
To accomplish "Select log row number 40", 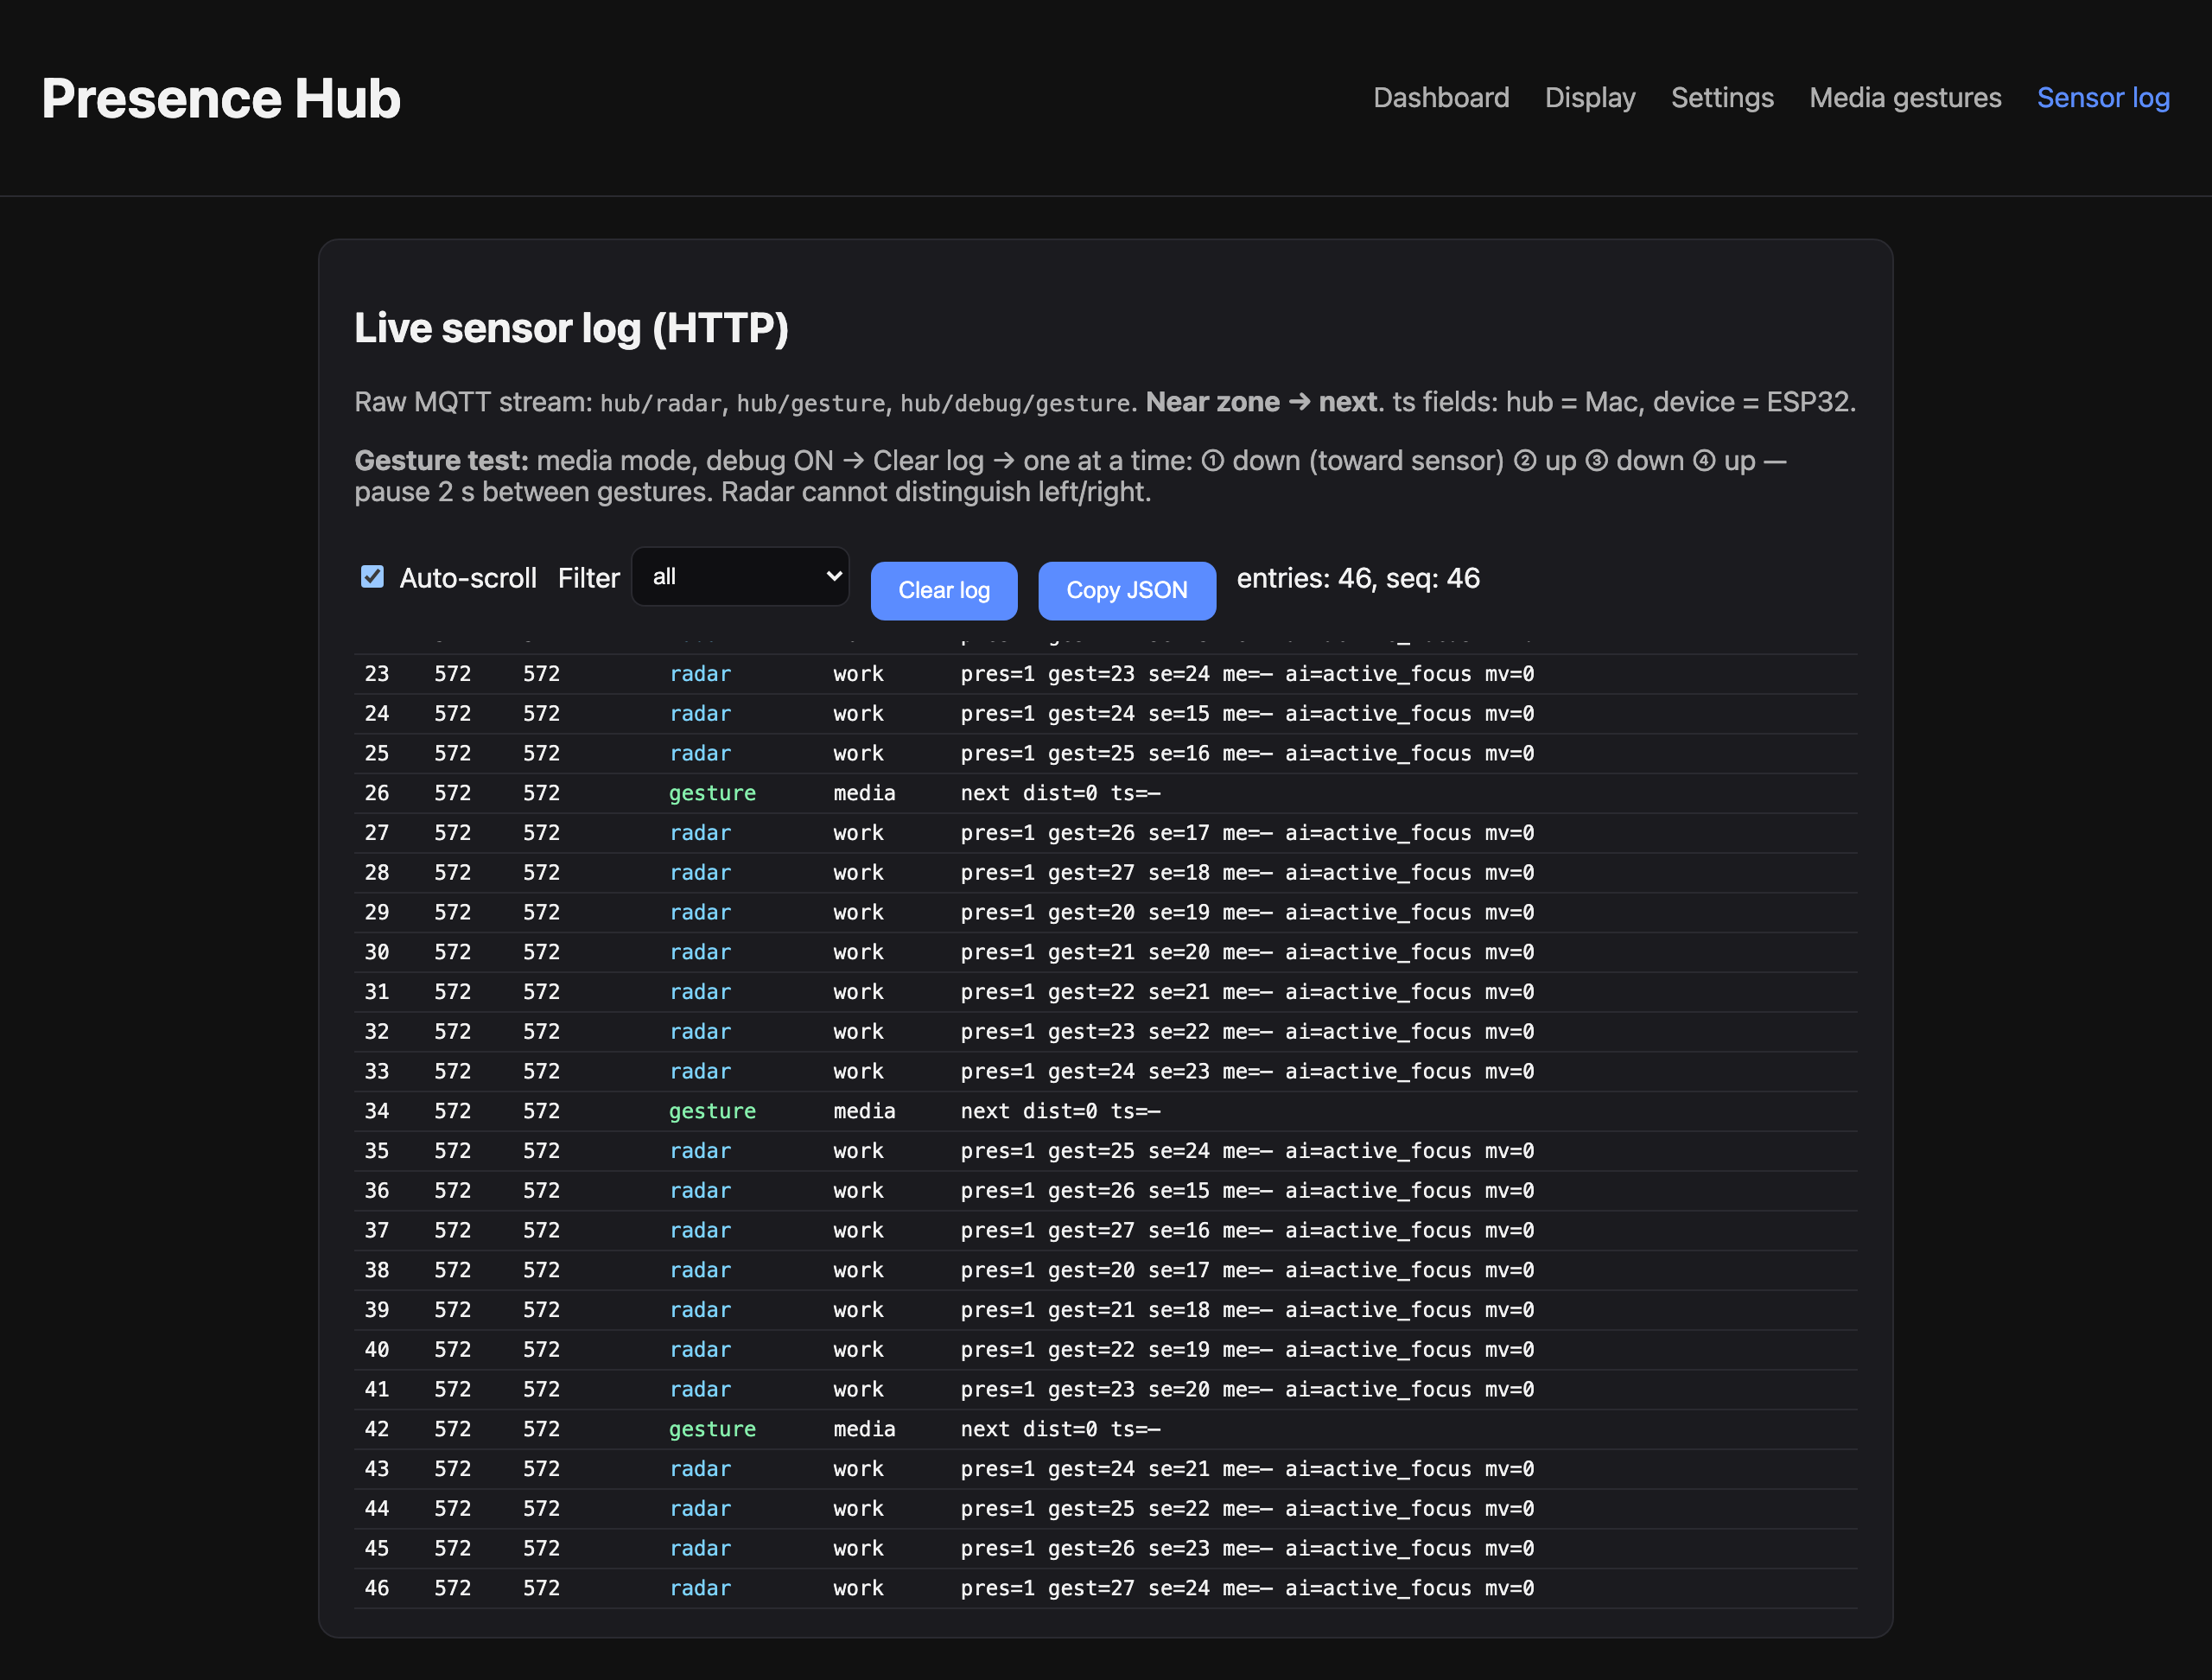I will coord(1106,1350).
